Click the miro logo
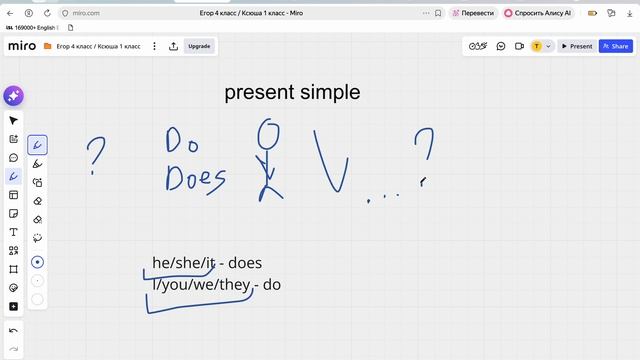Image resolution: width=640 pixels, height=360 pixels. pos(22,46)
